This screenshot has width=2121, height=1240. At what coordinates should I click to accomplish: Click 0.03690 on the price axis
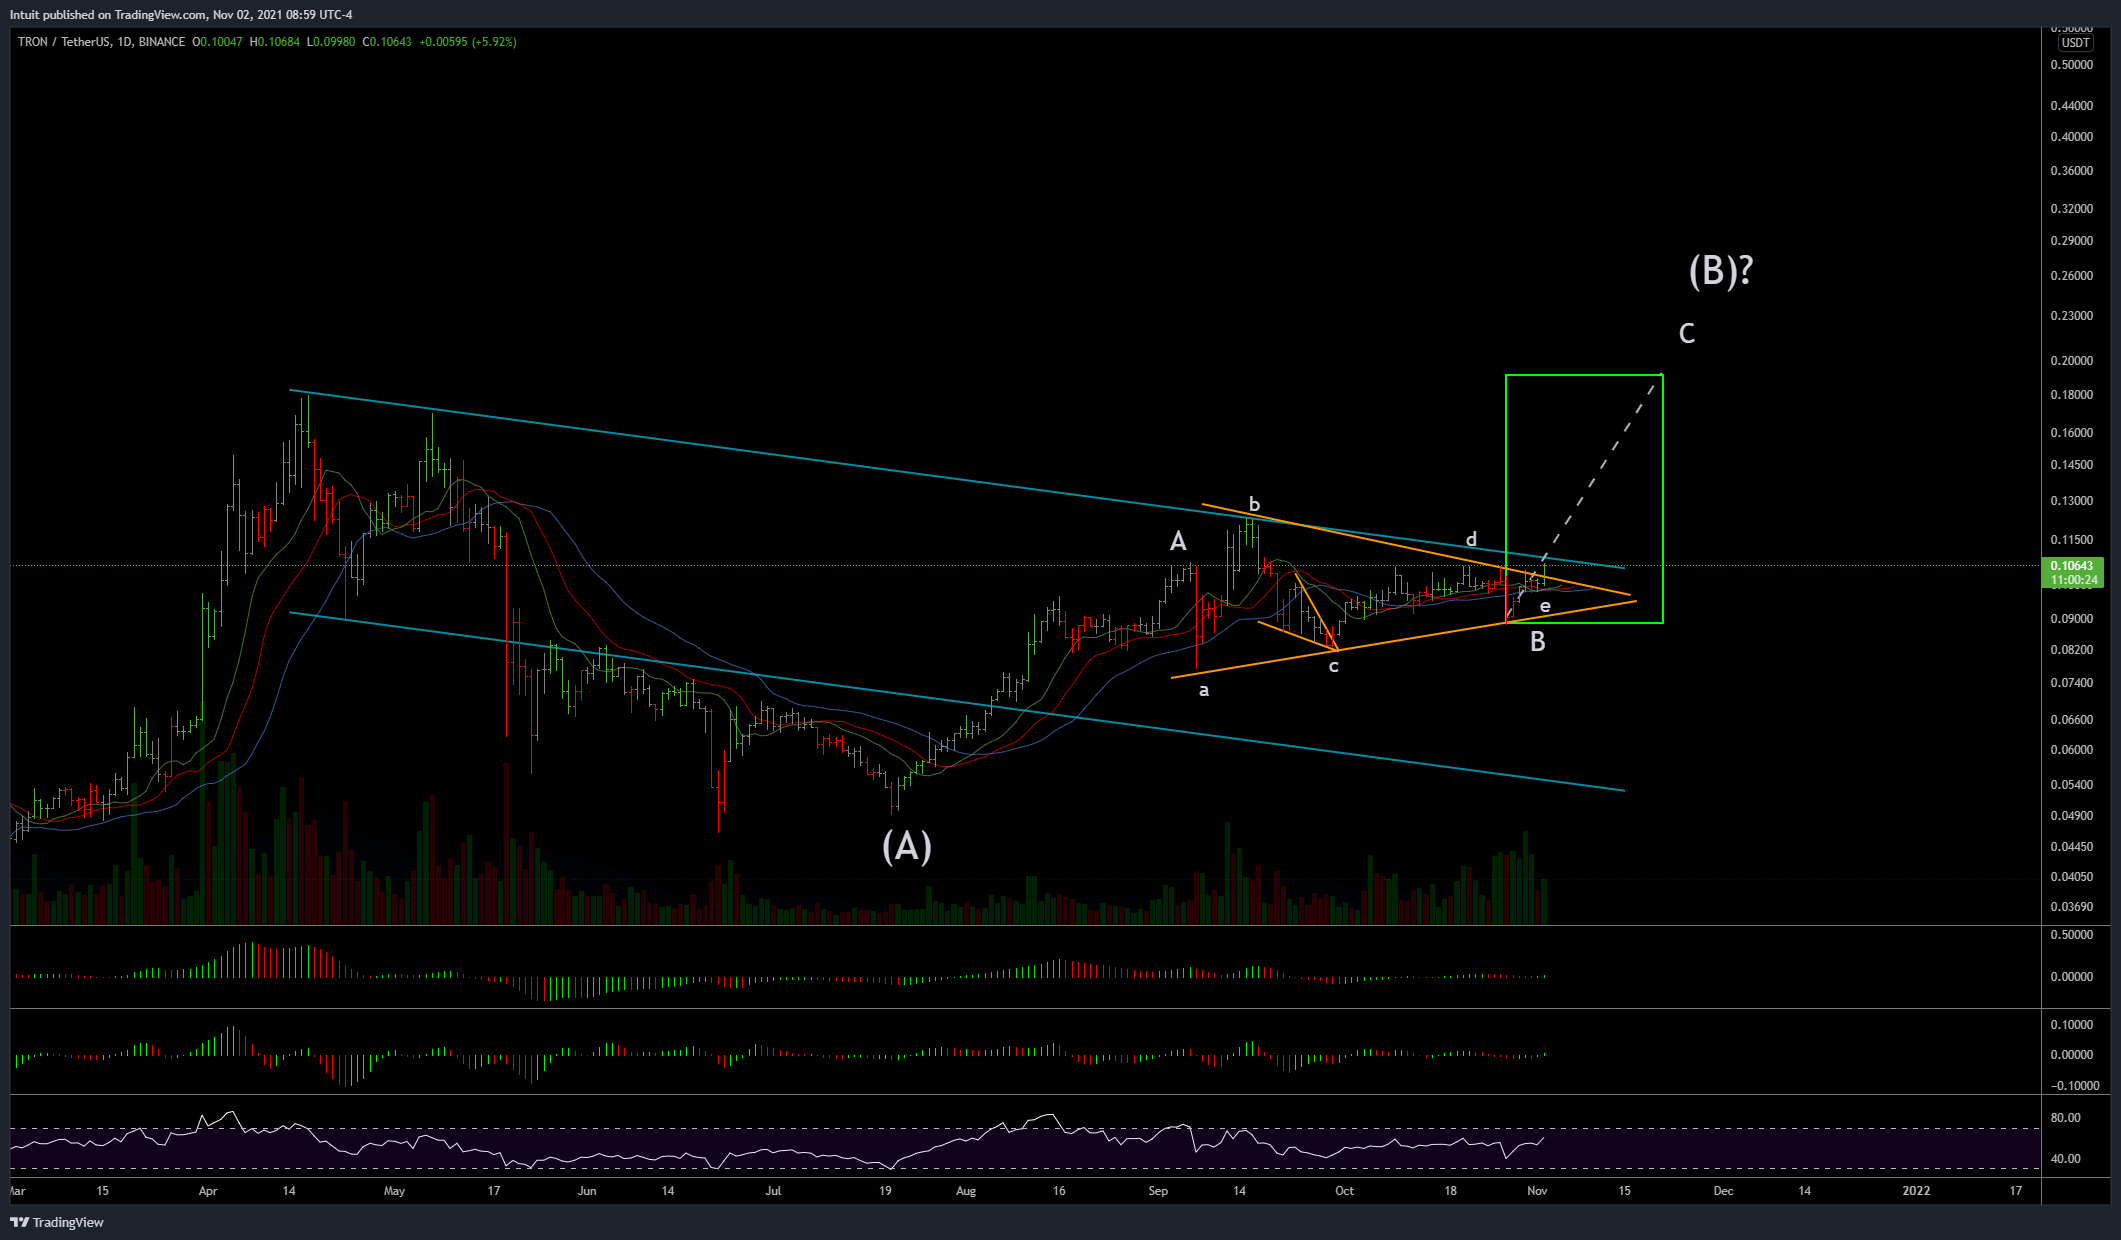point(2071,907)
